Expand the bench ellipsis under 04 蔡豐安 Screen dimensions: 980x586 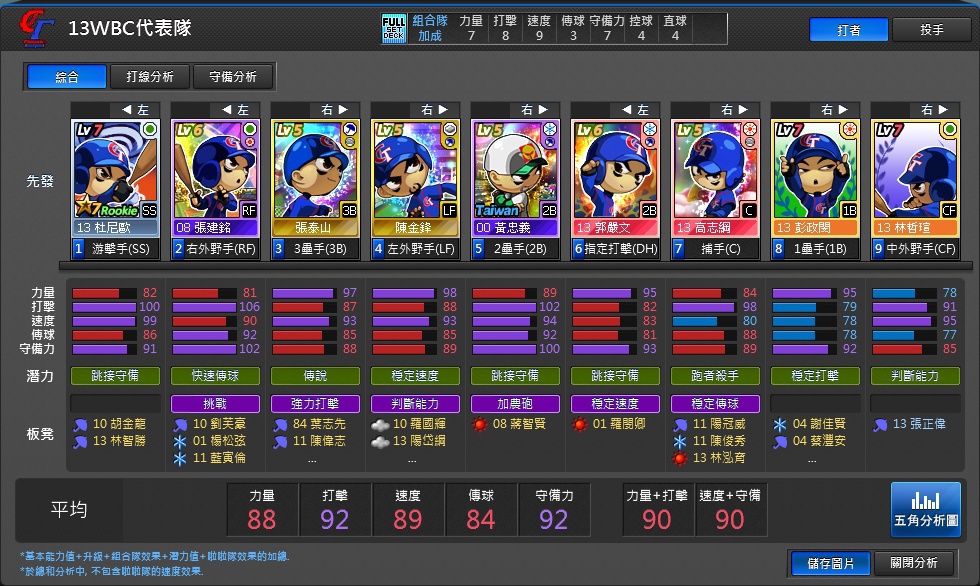(812, 459)
